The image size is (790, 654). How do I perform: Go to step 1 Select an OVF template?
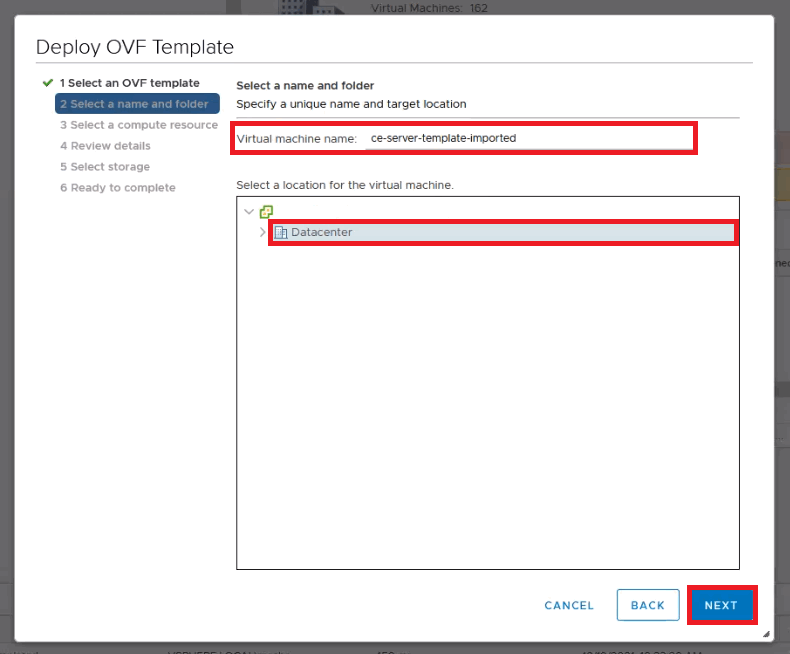pos(129,83)
